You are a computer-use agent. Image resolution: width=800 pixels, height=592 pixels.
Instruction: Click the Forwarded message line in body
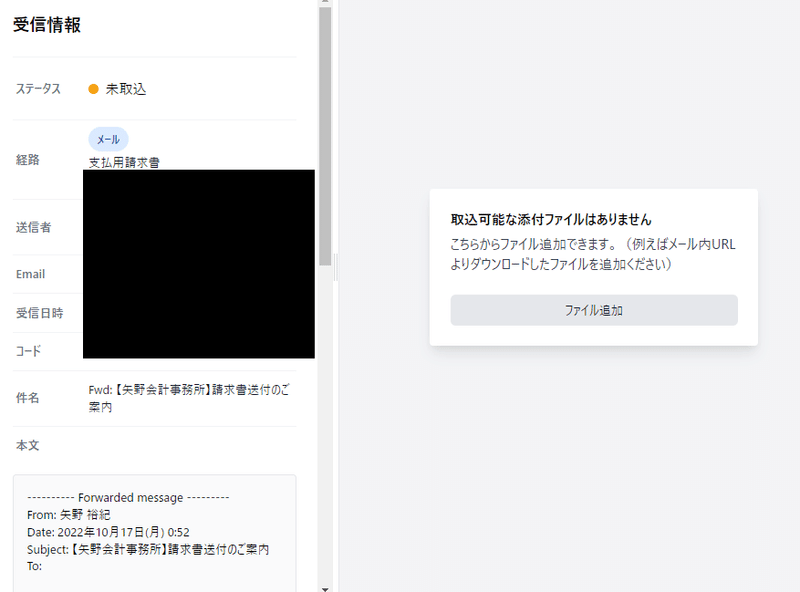128,497
